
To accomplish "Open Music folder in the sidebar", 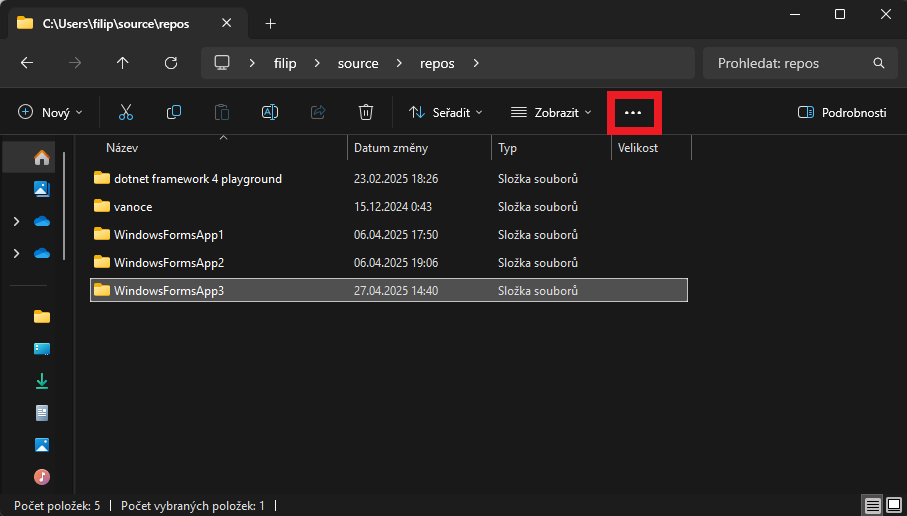I will pyautogui.click(x=41, y=476).
